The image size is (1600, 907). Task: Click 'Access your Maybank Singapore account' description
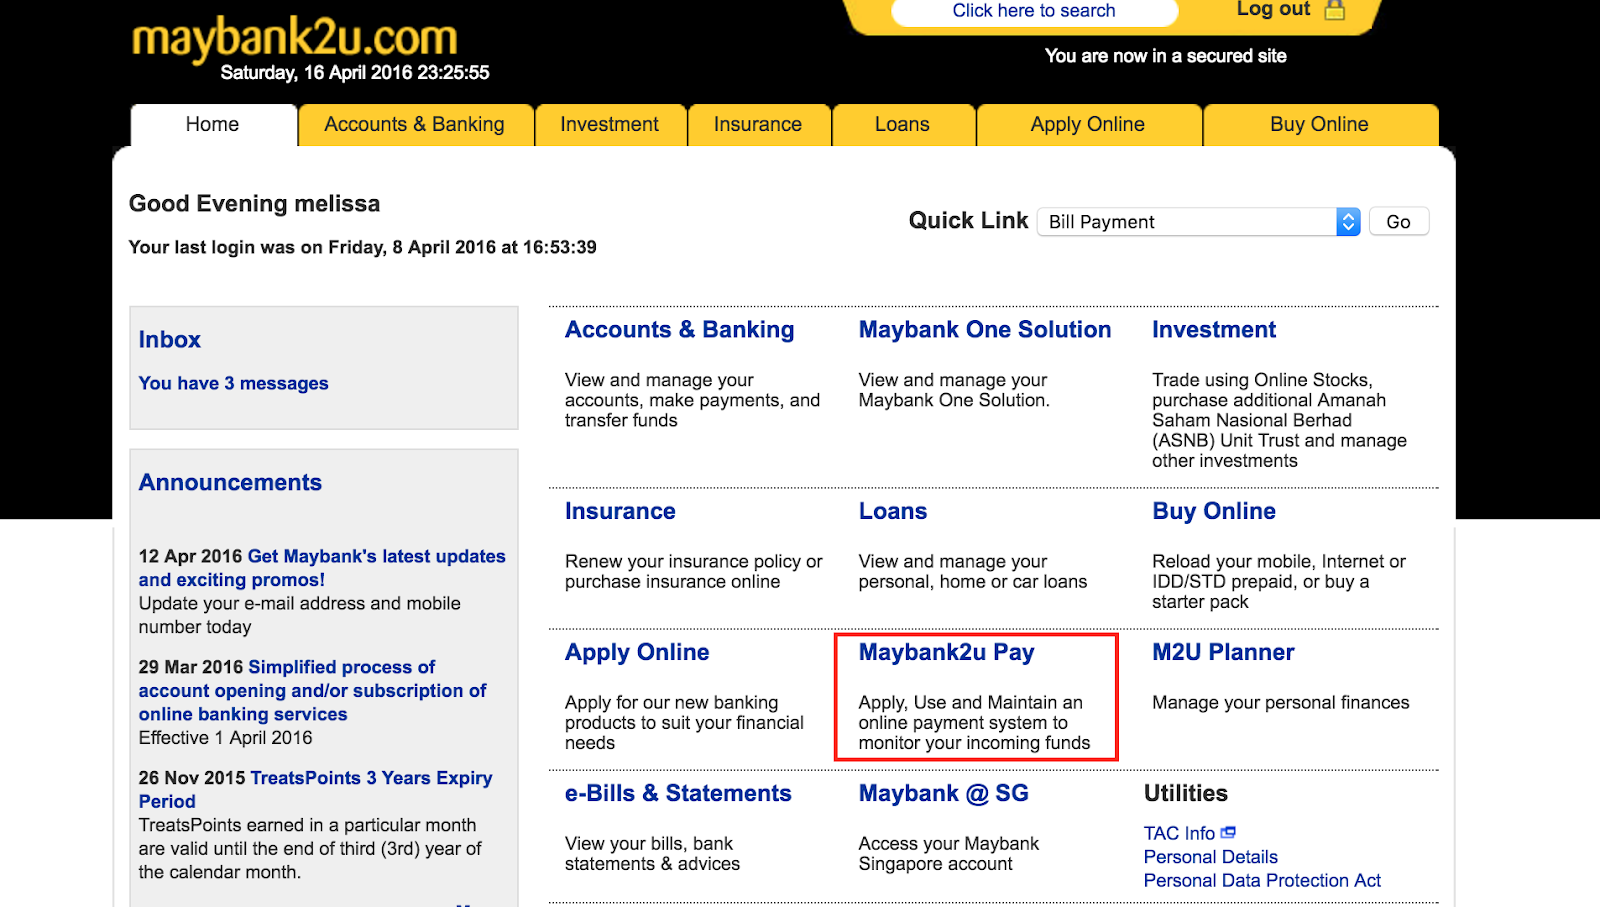pos(949,854)
